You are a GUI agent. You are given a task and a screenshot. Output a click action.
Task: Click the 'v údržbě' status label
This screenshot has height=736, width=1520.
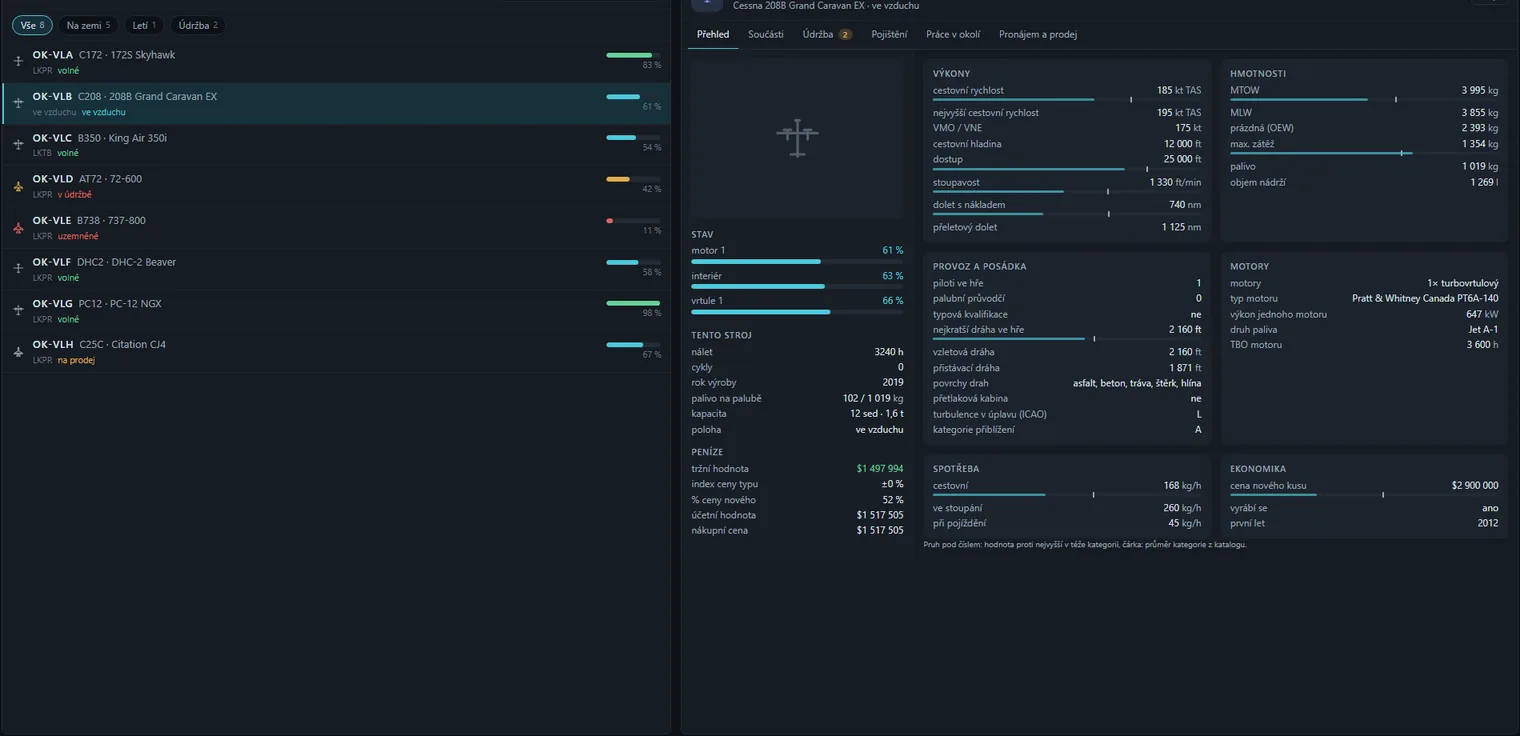(75, 194)
